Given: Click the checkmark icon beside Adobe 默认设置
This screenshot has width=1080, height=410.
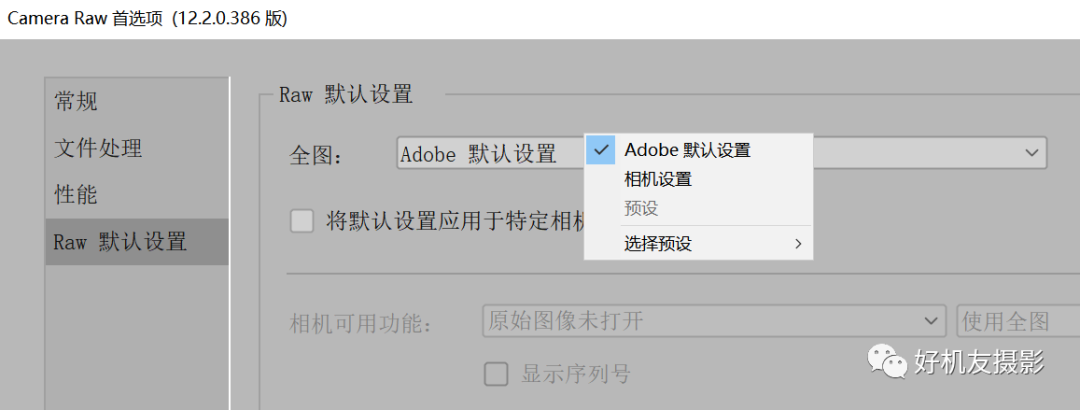Looking at the screenshot, I should pos(601,150).
